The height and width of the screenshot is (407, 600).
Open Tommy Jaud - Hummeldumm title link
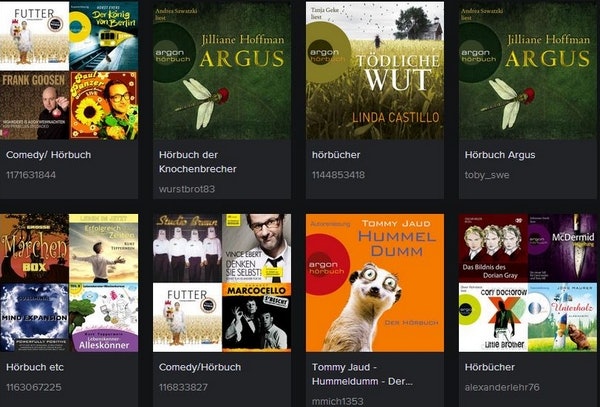tap(362, 374)
